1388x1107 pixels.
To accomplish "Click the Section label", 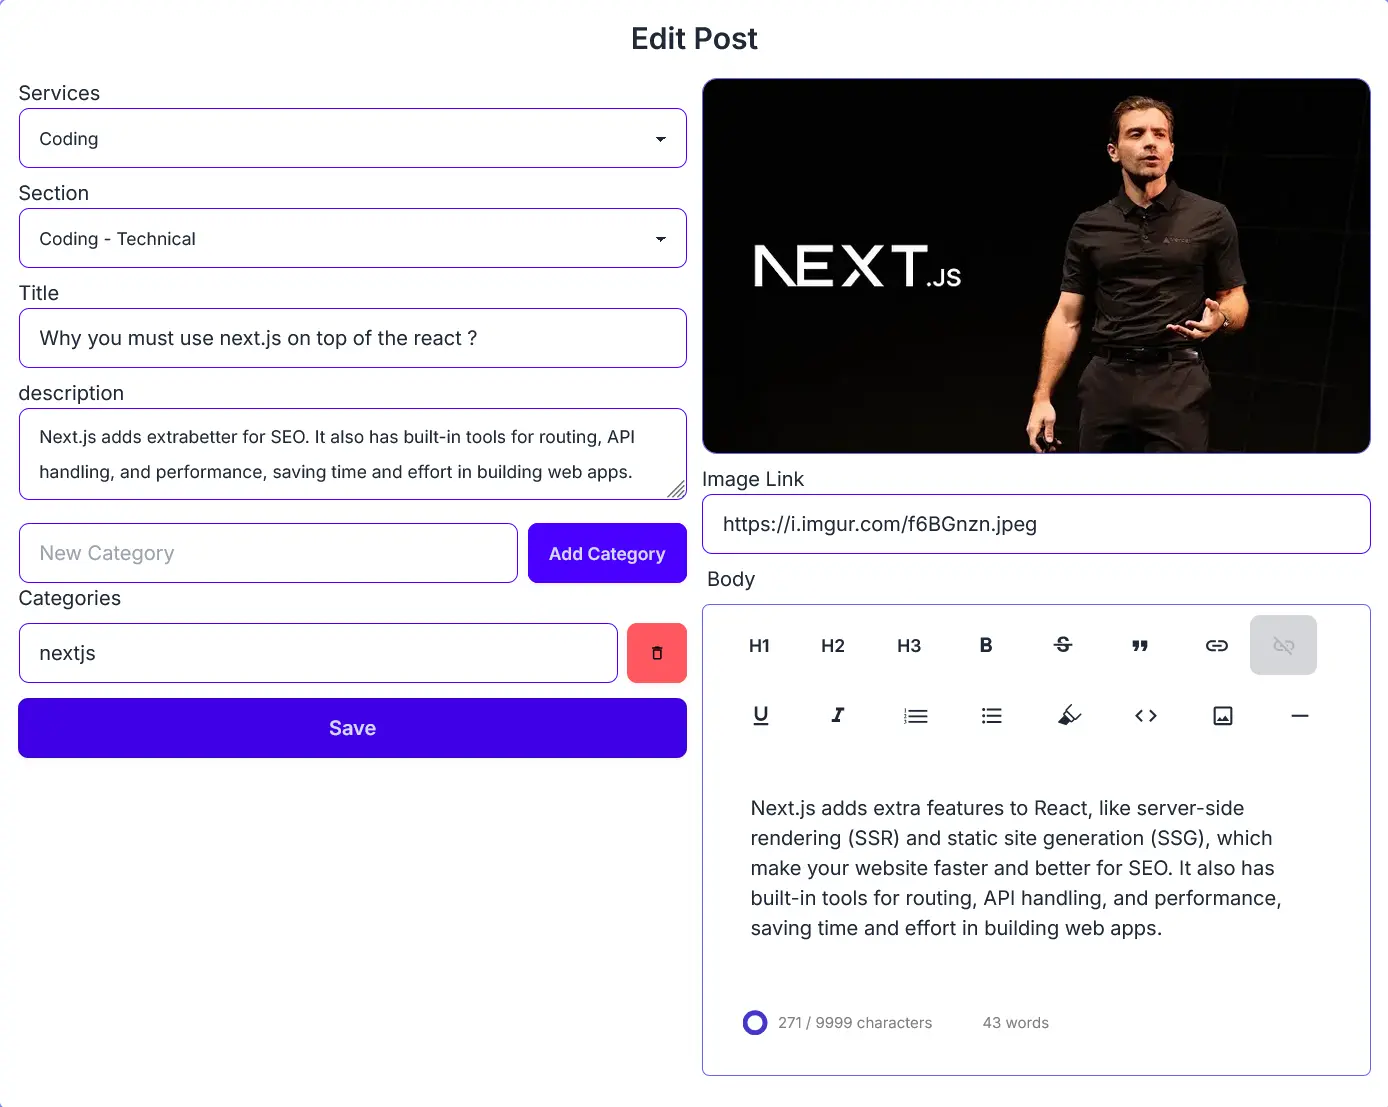I will coord(54,193).
